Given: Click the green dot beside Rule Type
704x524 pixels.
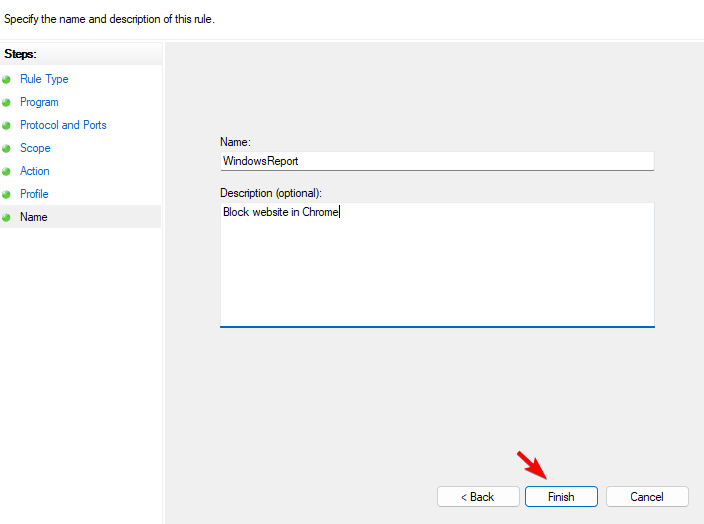Looking at the screenshot, I should click(x=6, y=79).
